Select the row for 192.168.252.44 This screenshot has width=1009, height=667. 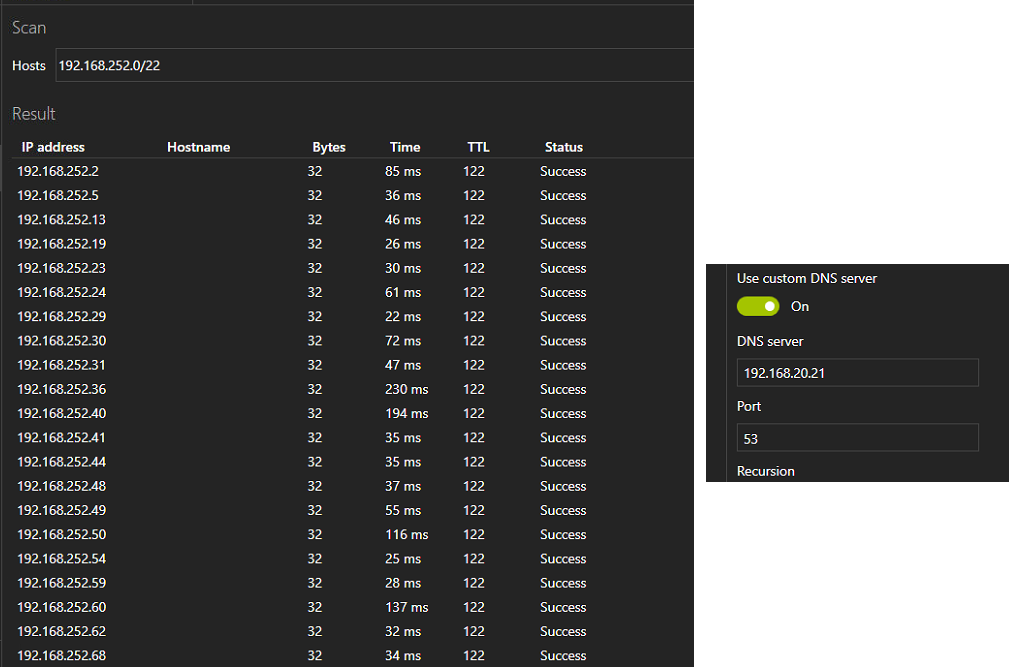352,462
